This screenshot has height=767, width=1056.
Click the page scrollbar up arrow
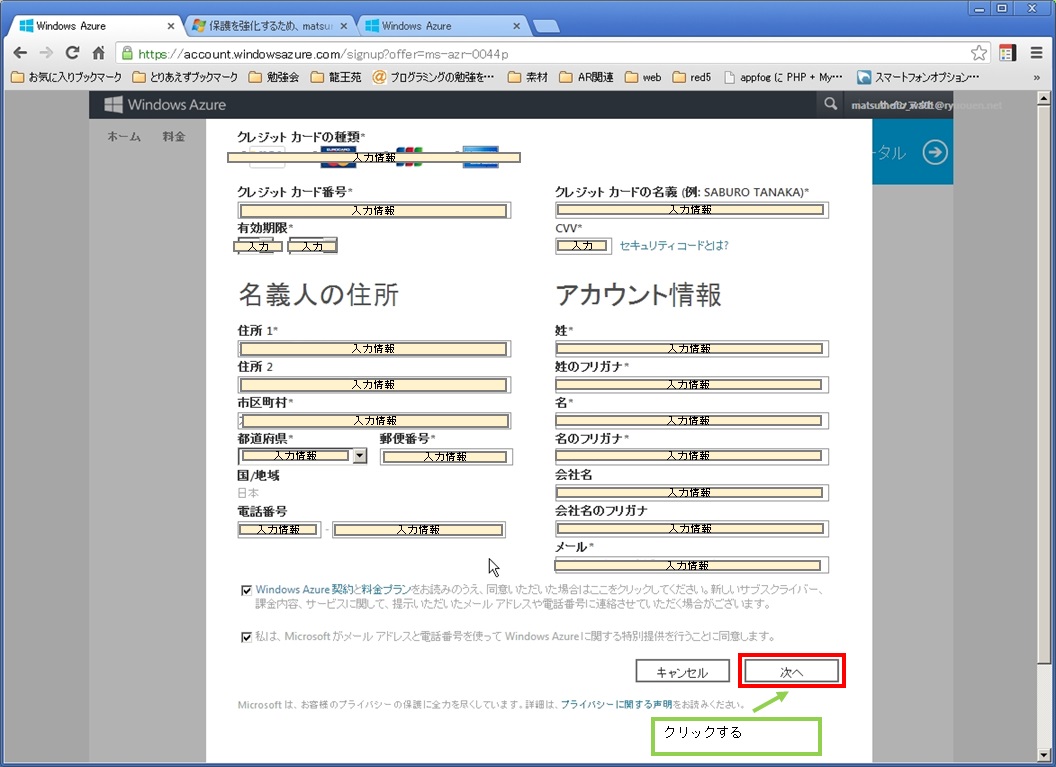[x=1043, y=98]
